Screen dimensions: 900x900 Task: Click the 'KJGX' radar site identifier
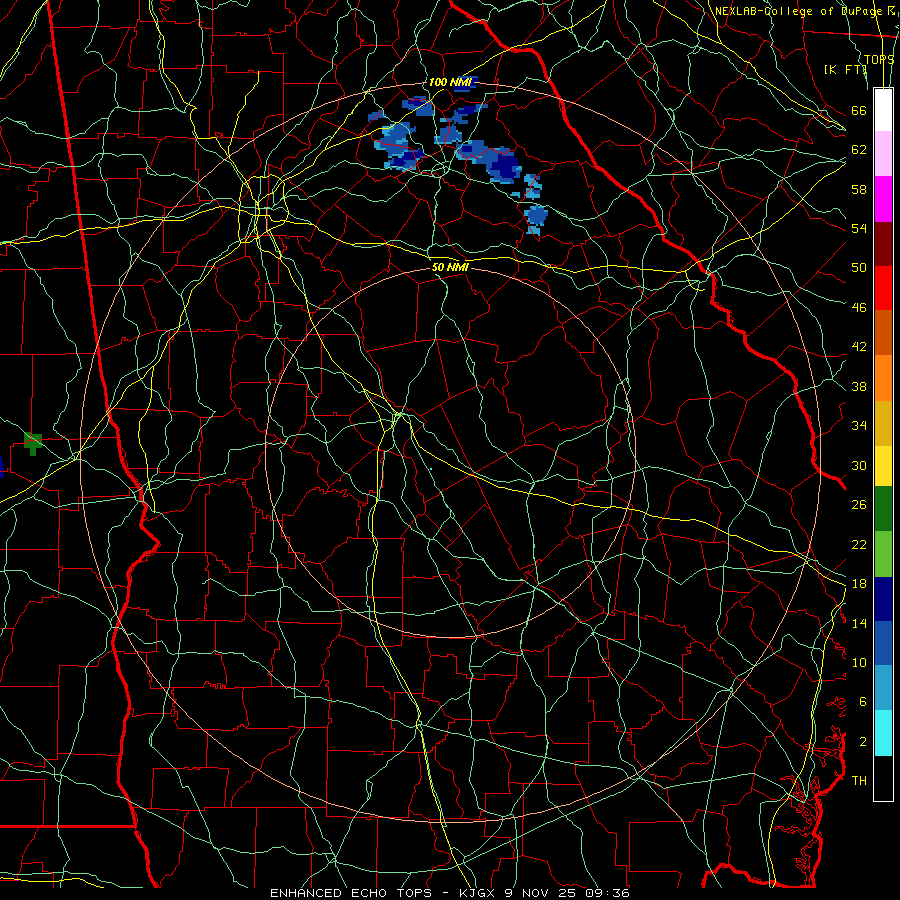point(478,893)
